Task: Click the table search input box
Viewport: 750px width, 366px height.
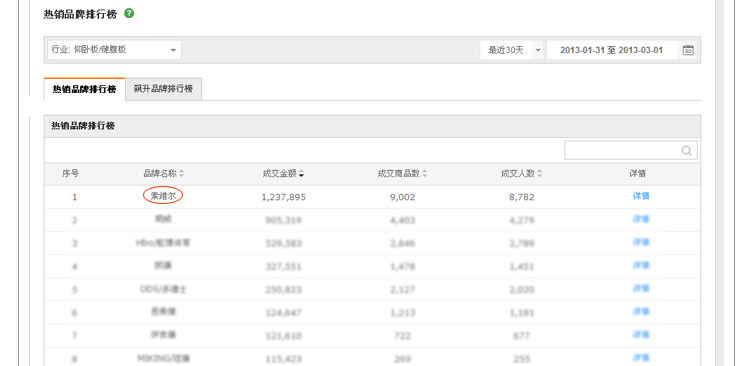Action: tap(631, 150)
